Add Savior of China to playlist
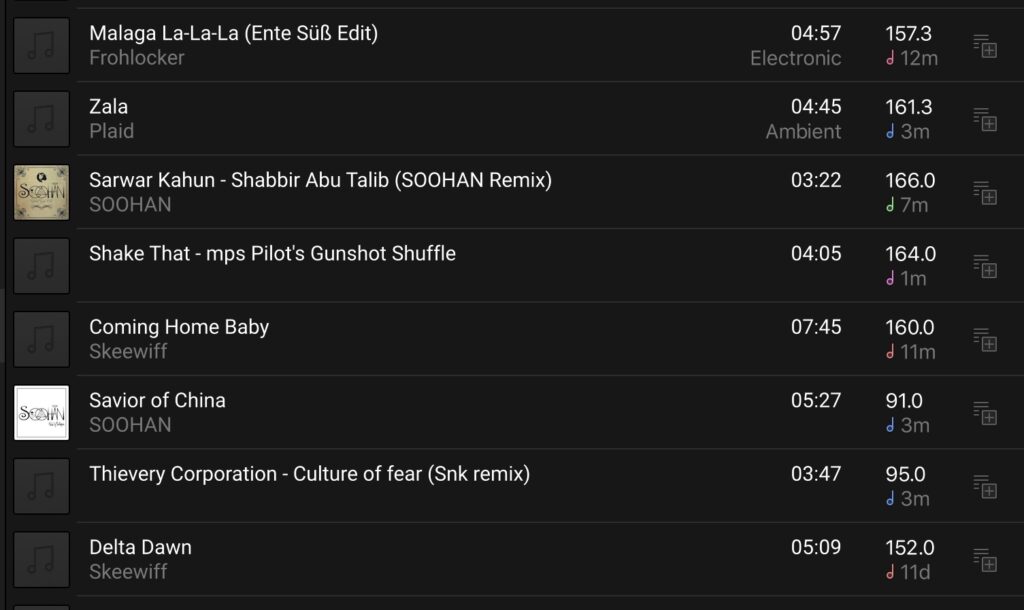This screenshot has width=1024, height=610. [x=985, y=413]
